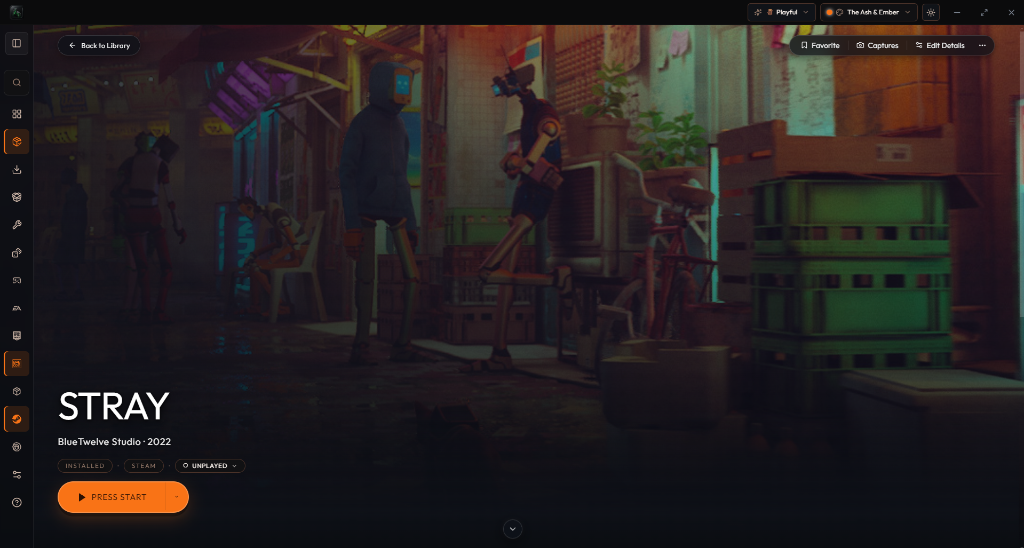
Task: Toggle the sidebar panel icon
Action: [x=17, y=44]
